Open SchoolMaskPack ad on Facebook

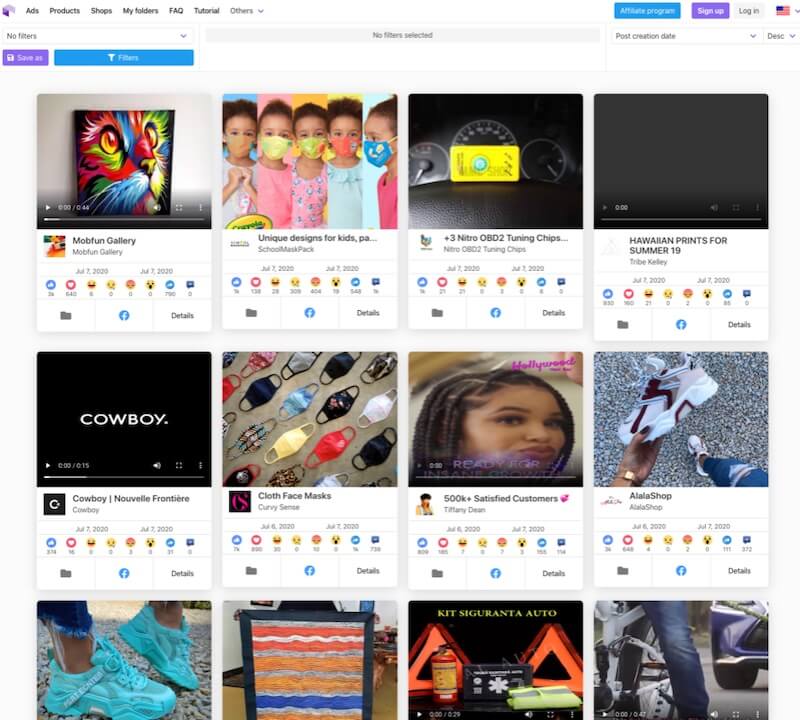click(310, 313)
